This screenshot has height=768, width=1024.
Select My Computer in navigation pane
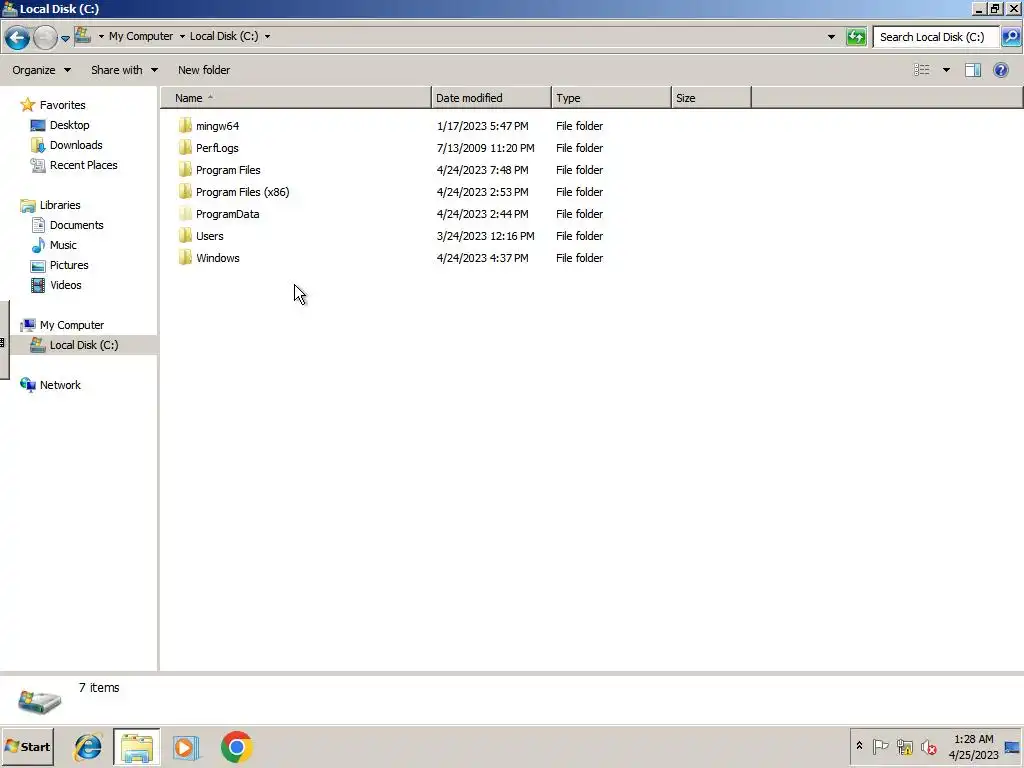click(72, 325)
